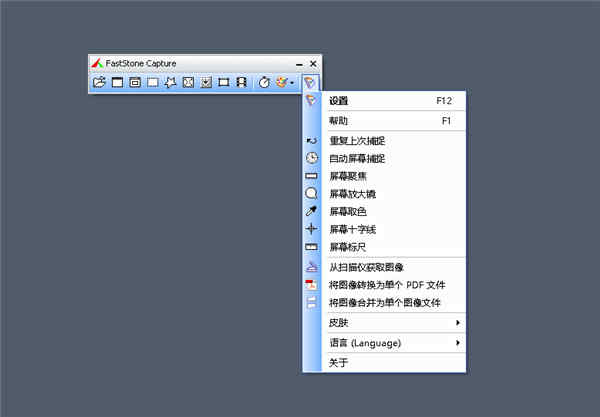Select Capture Freehand Region icon

coord(170,82)
